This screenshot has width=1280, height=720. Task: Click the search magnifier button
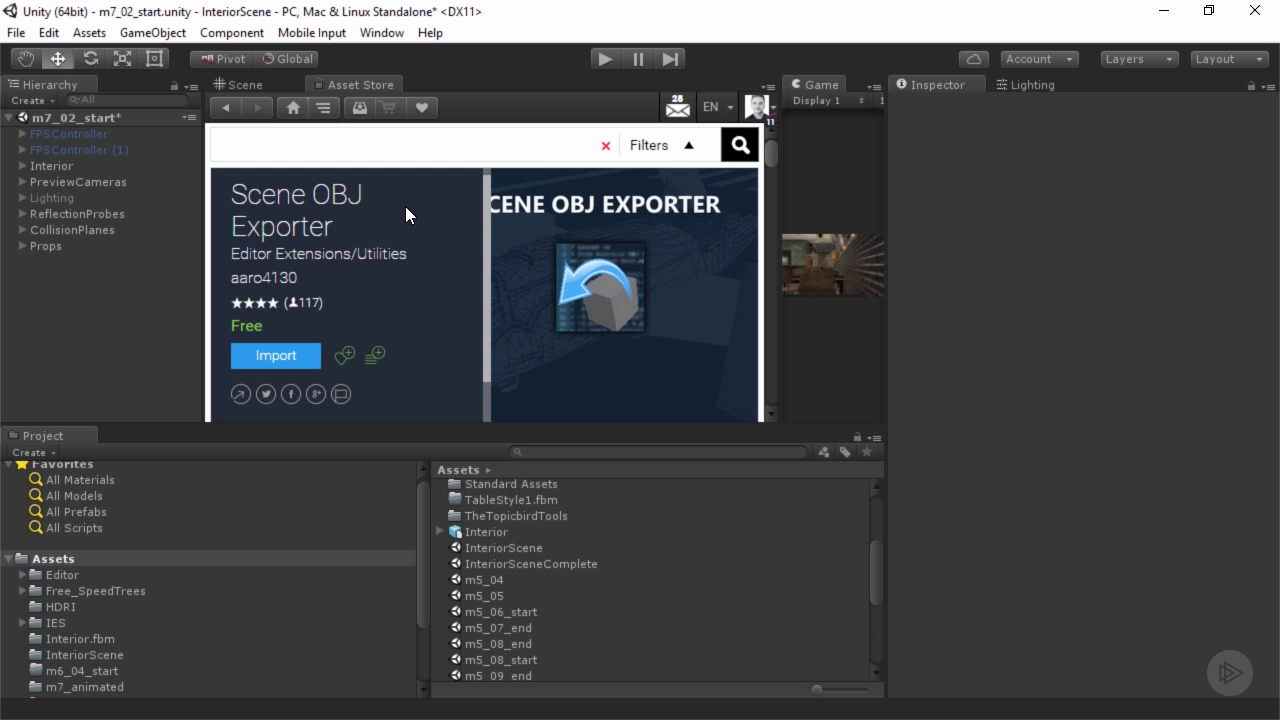[x=740, y=145]
